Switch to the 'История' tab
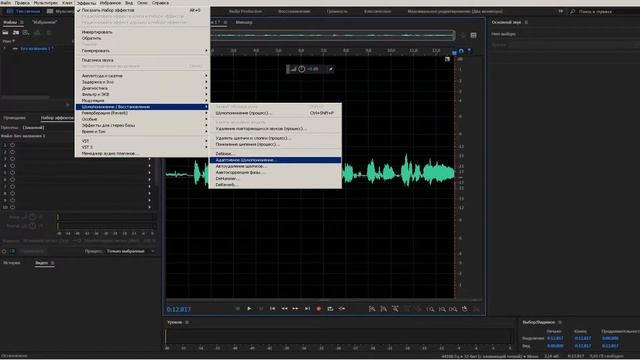Screen dimensions: 640x360 (12, 263)
